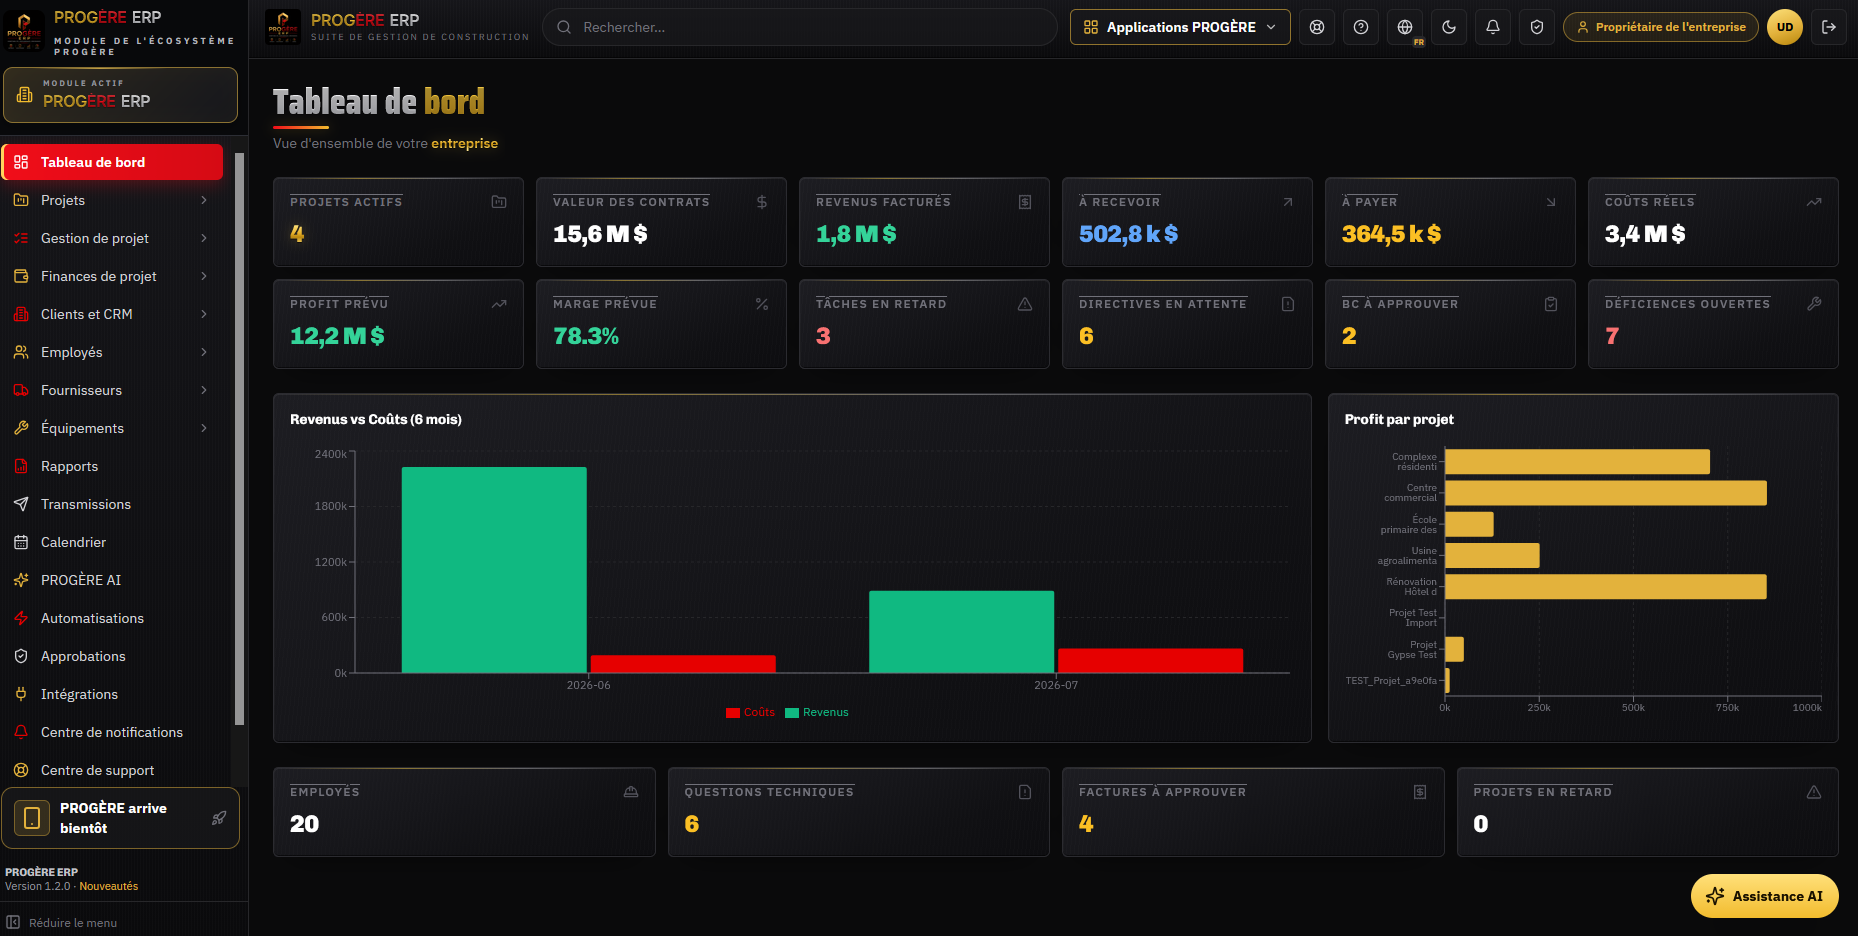Image resolution: width=1858 pixels, height=936 pixels.
Task: Click the À recevoir 502,8 k$ value
Action: click(x=1128, y=234)
